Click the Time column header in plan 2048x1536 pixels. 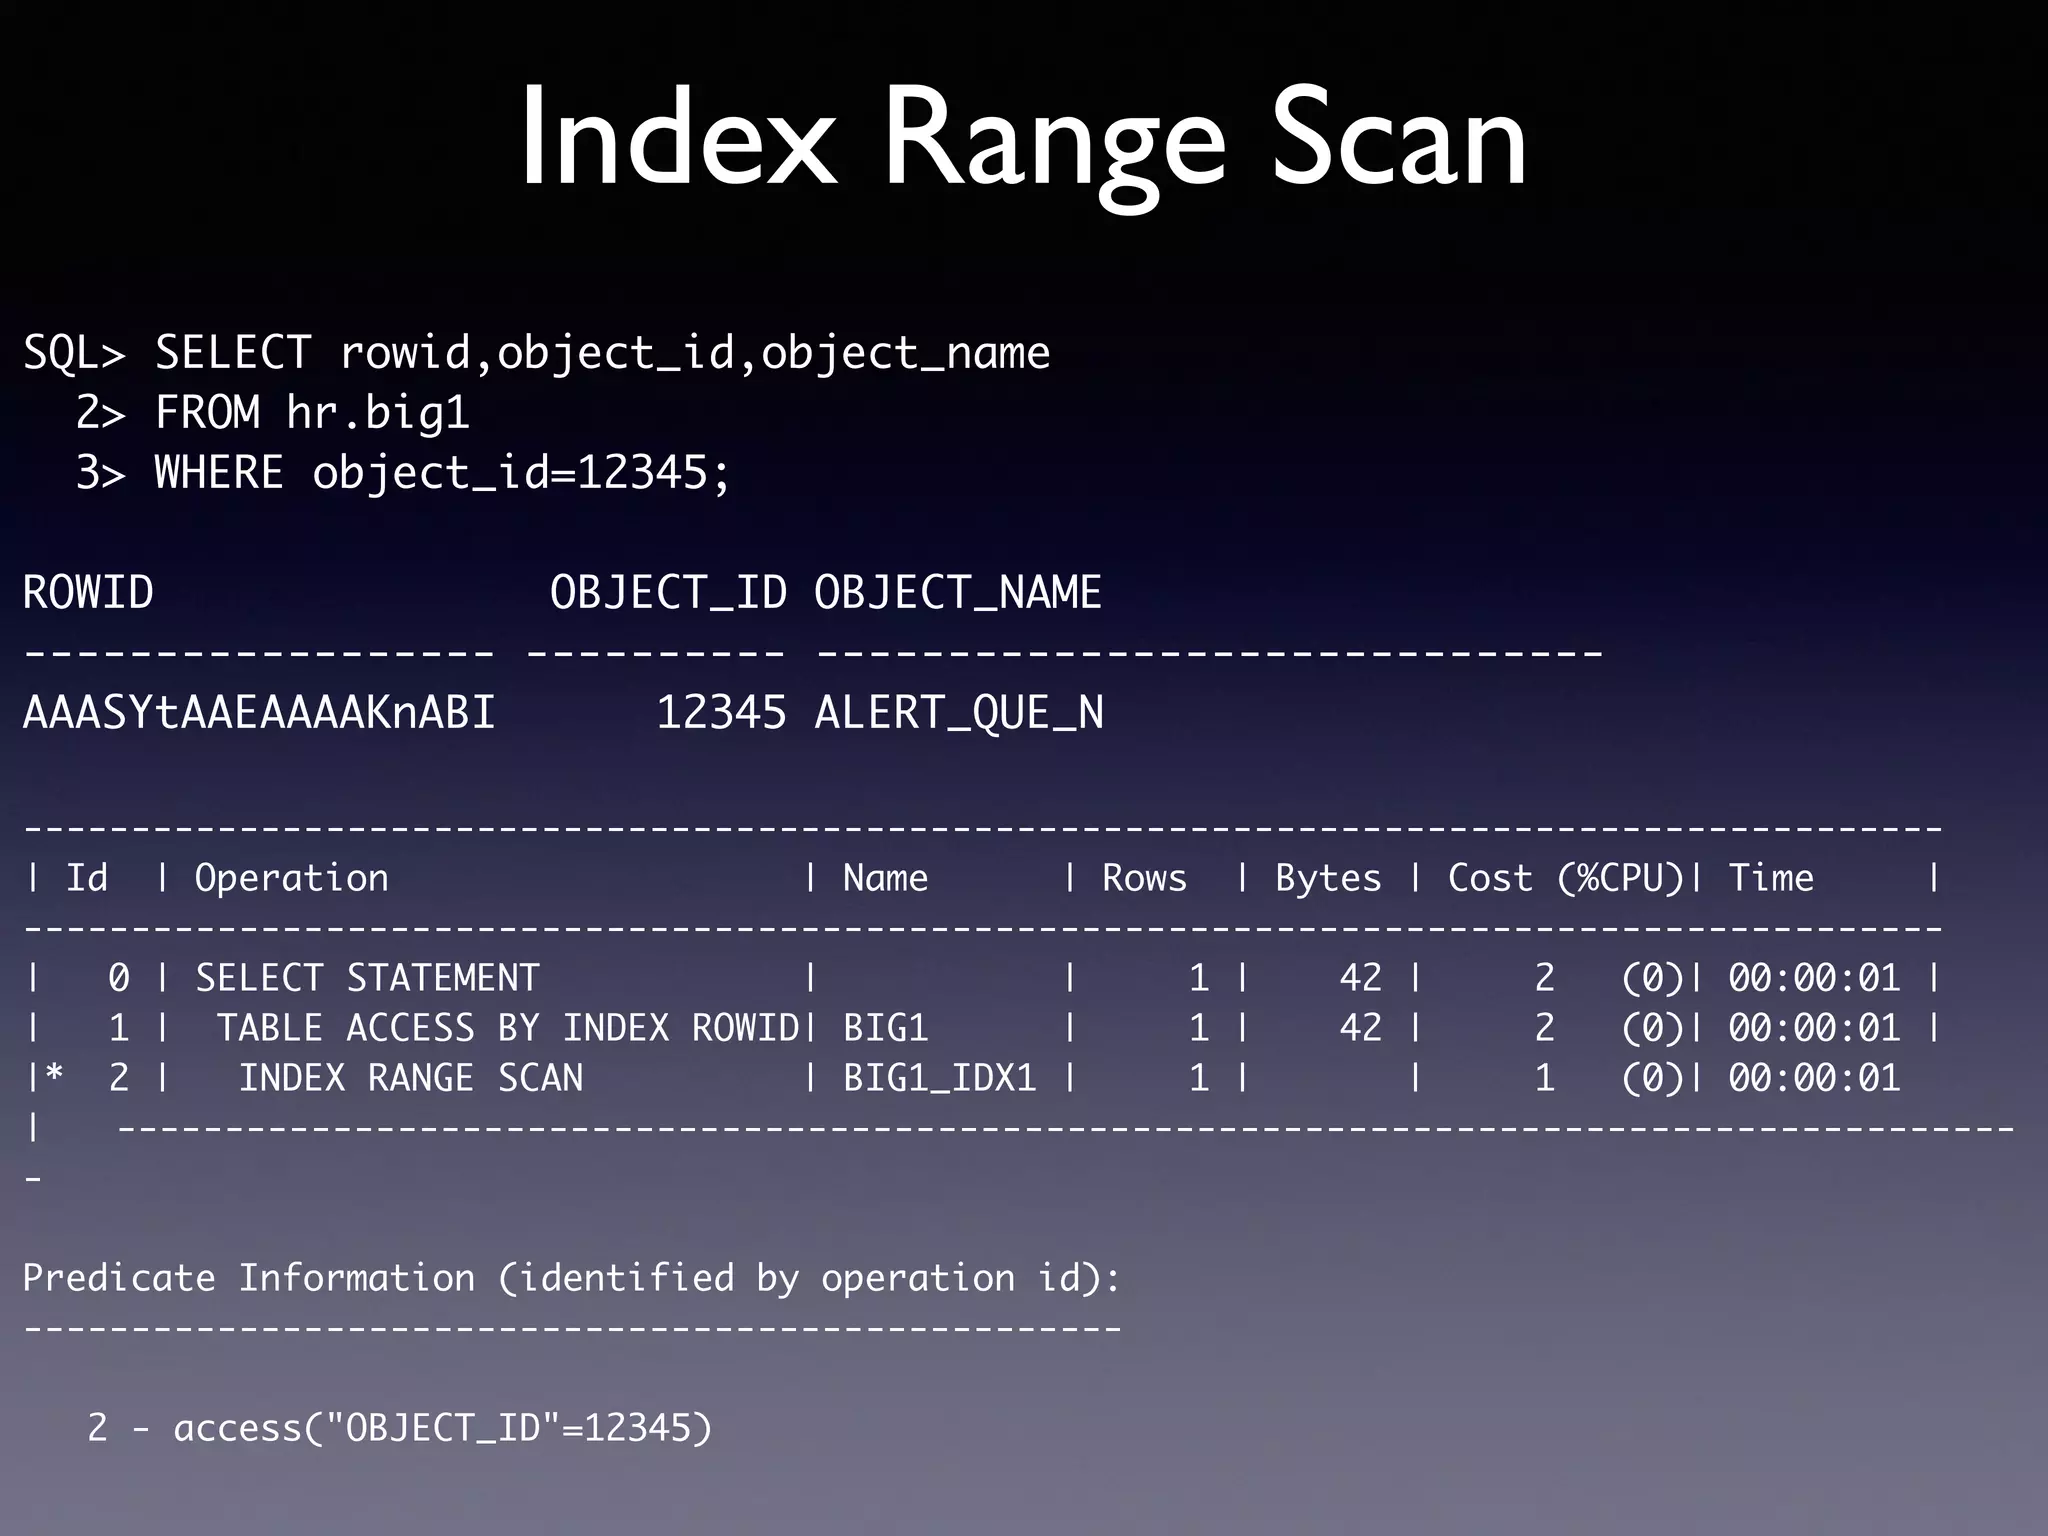(1770, 878)
